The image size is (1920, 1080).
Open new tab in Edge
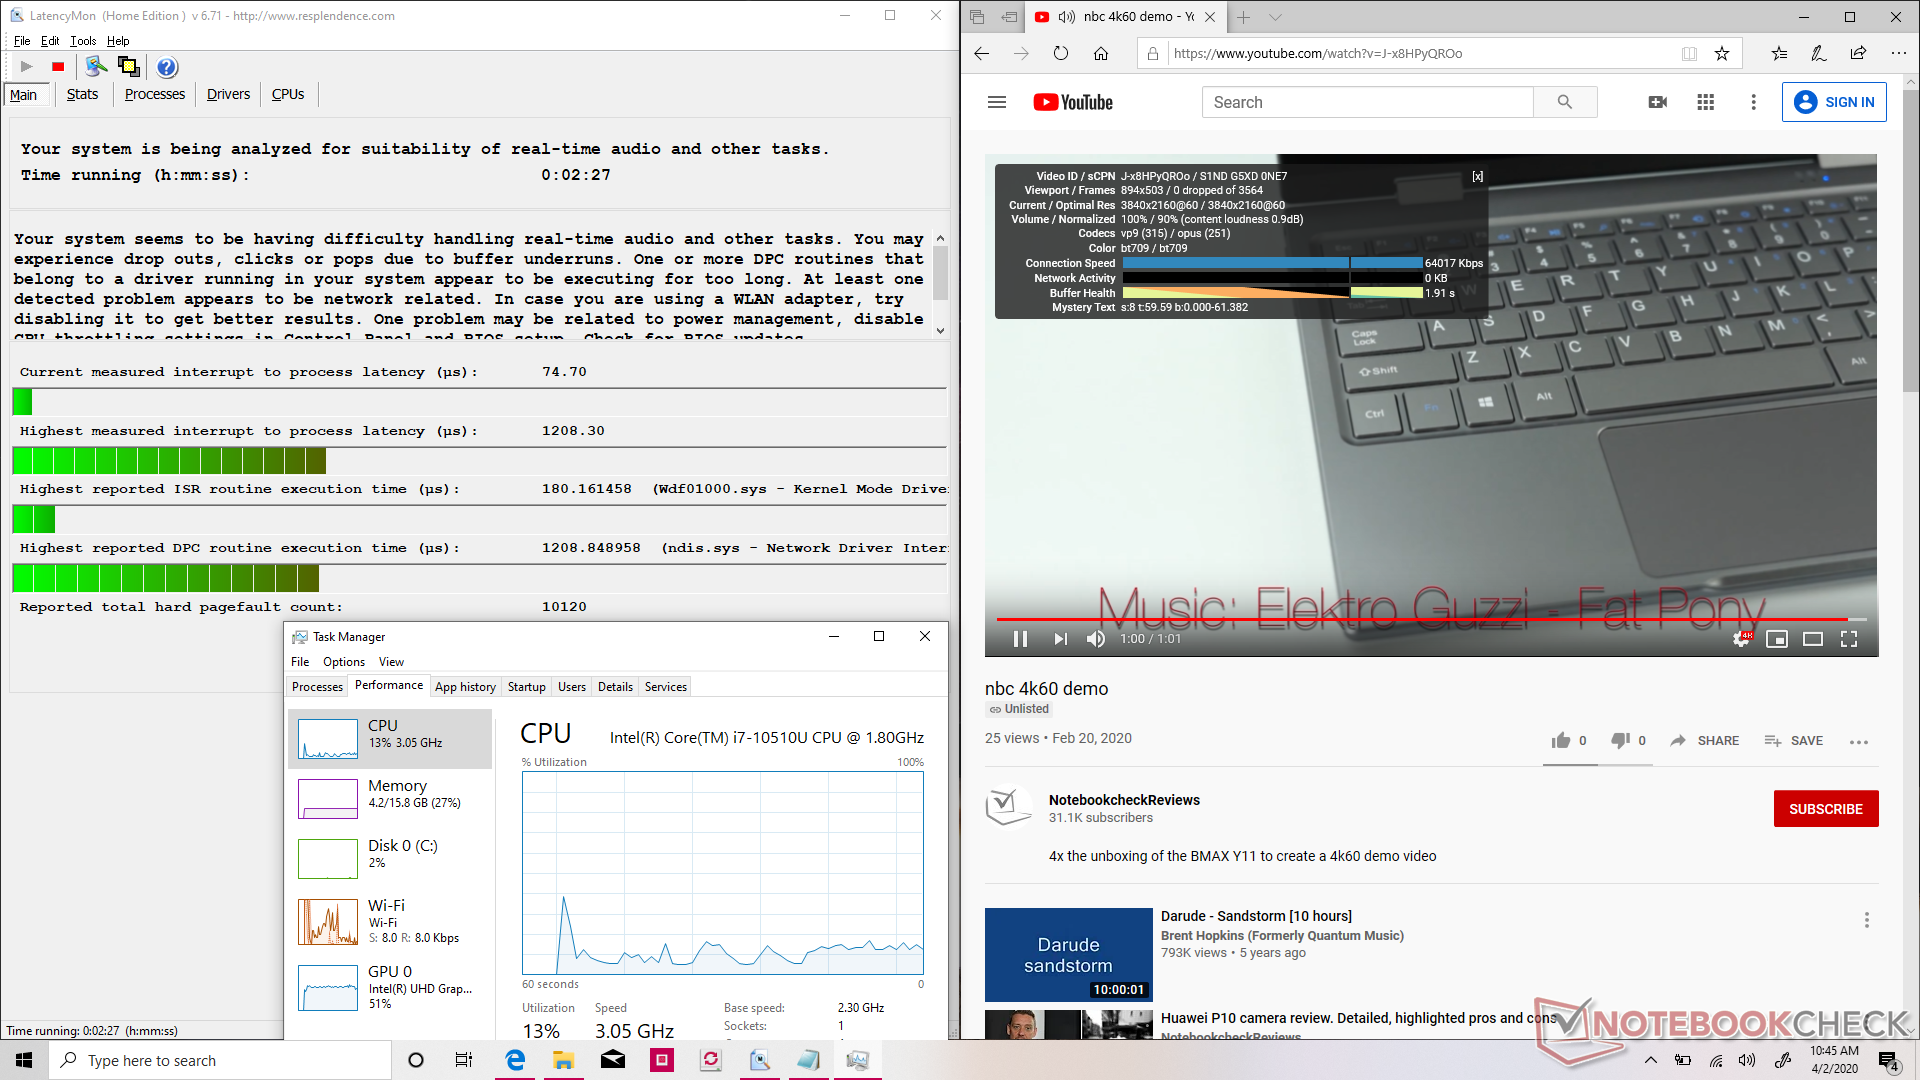coord(1243,17)
